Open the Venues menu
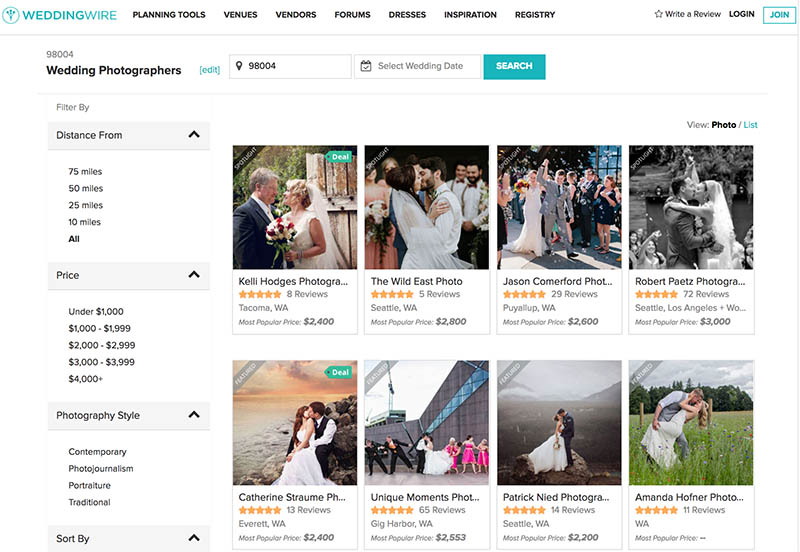Image resolution: width=800 pixels, height=552 pixels. [x=240, y=15]
